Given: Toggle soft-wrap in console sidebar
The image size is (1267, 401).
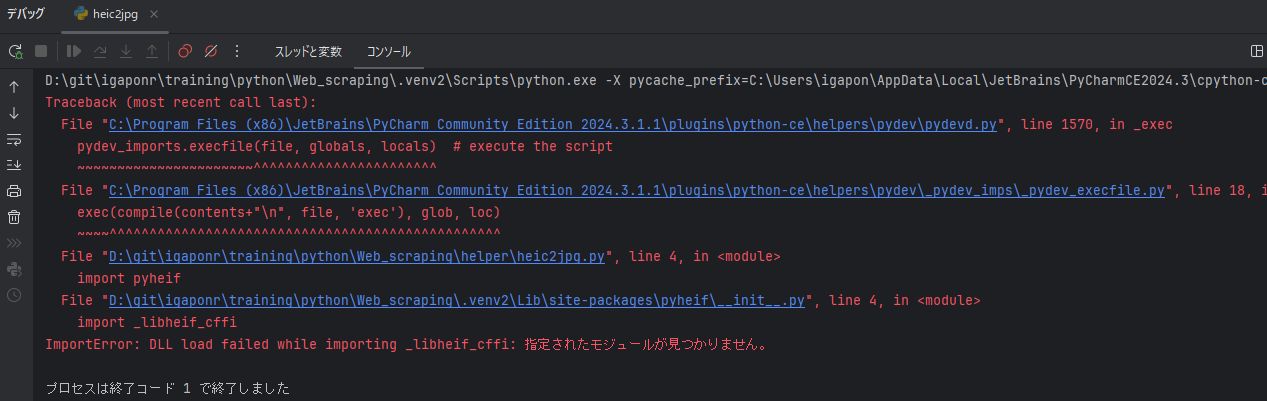Looking at the screenshot, I should [14, 139].
